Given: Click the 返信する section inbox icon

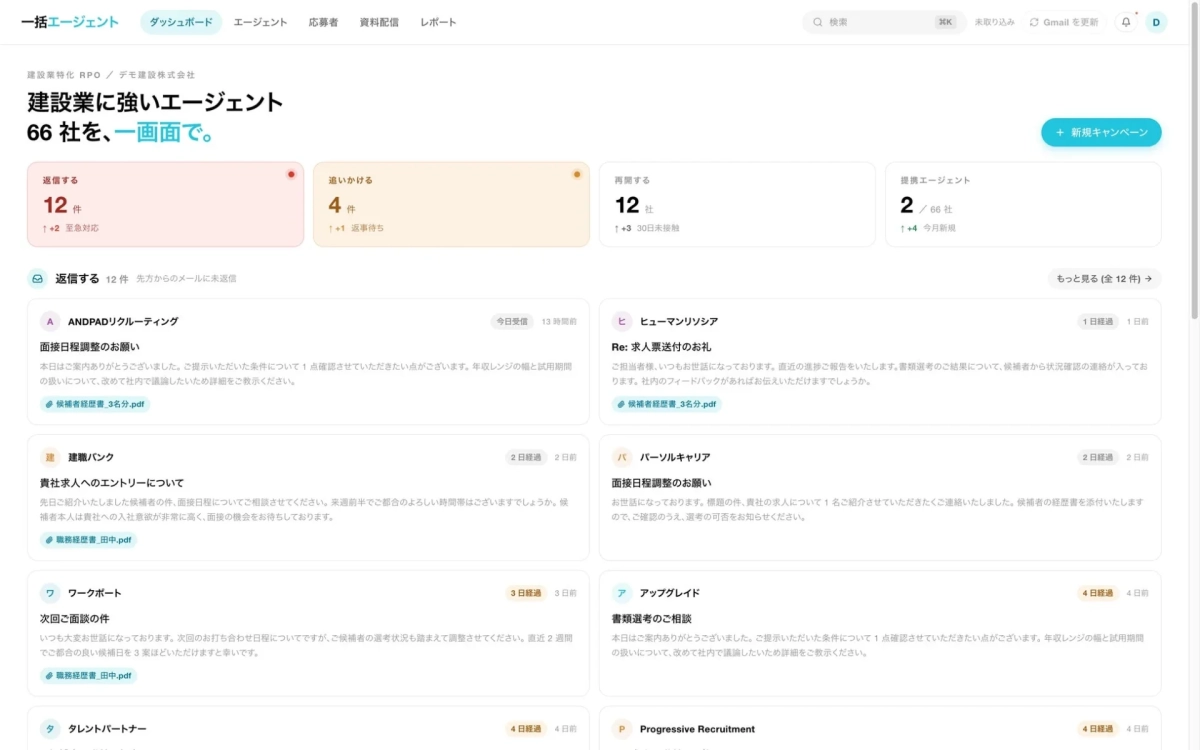Looking at the screenshot, I should tap(37, 279).
